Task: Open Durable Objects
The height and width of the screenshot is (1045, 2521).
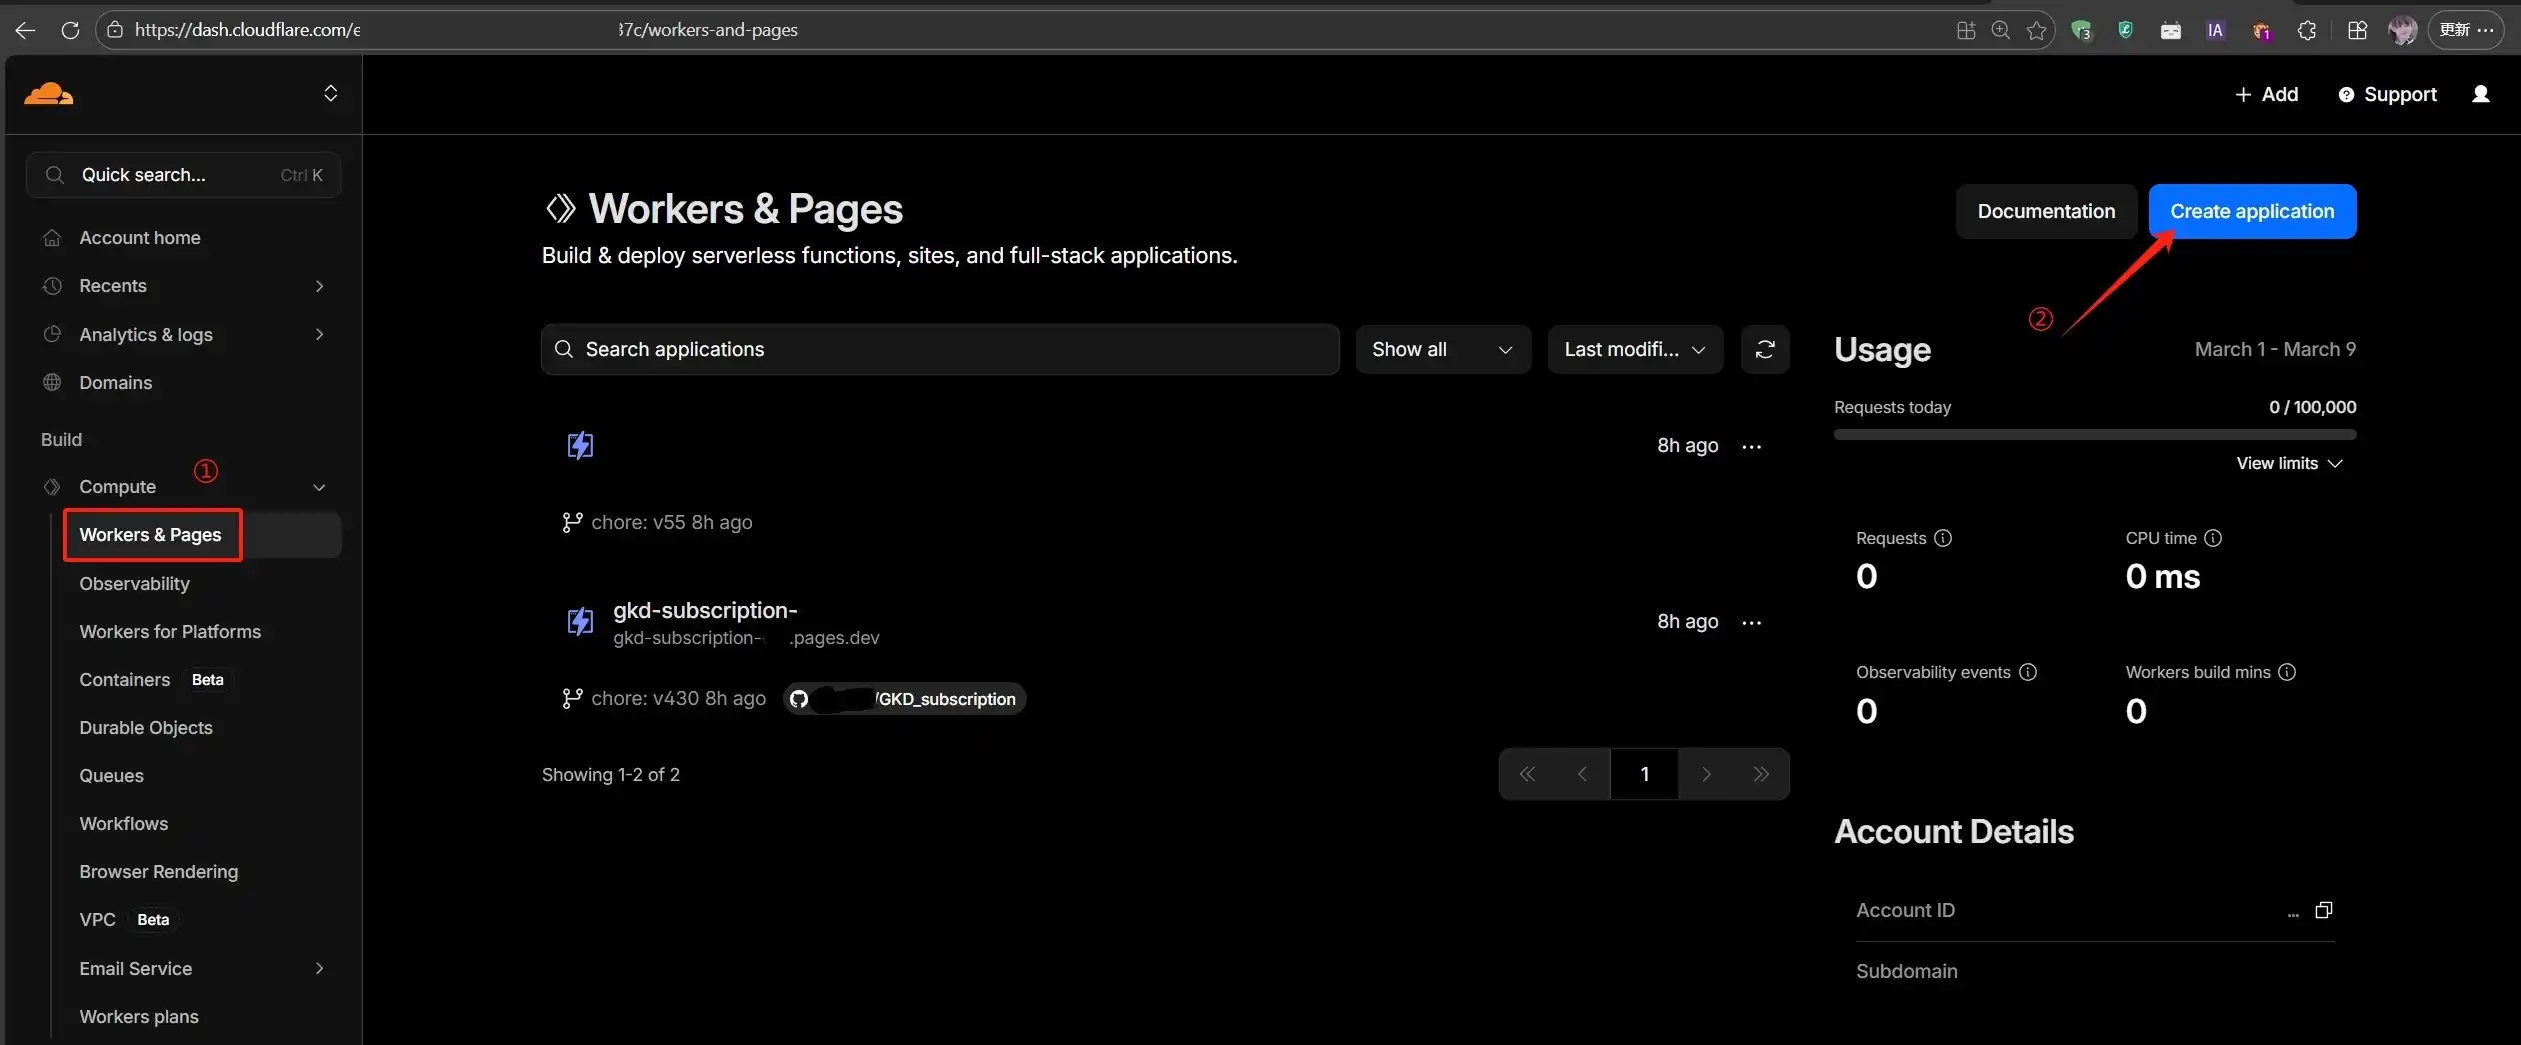Action: coord(146,727)
